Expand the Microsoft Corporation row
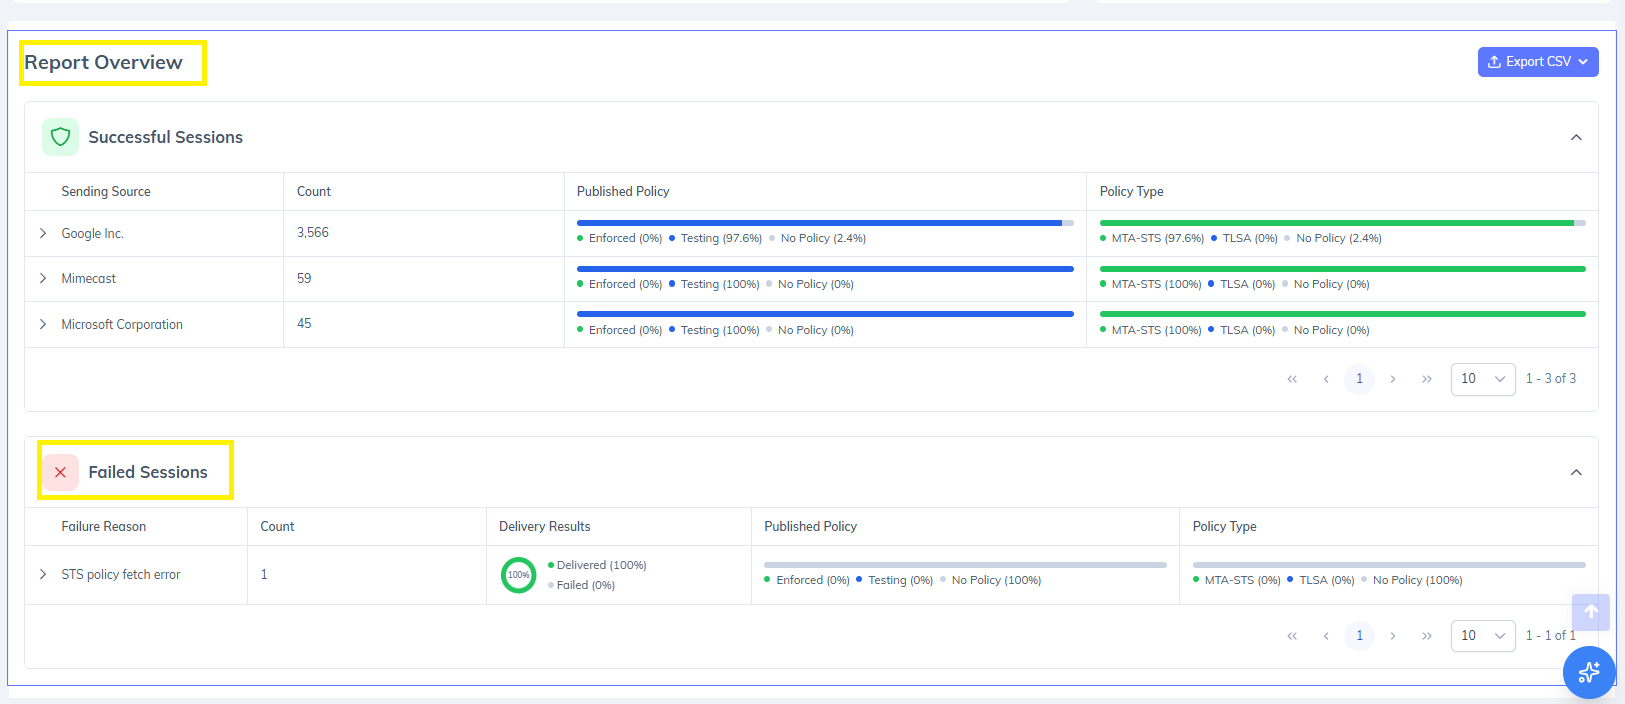This screenshot has width=1625, height=704. click(x=43, y=324)
